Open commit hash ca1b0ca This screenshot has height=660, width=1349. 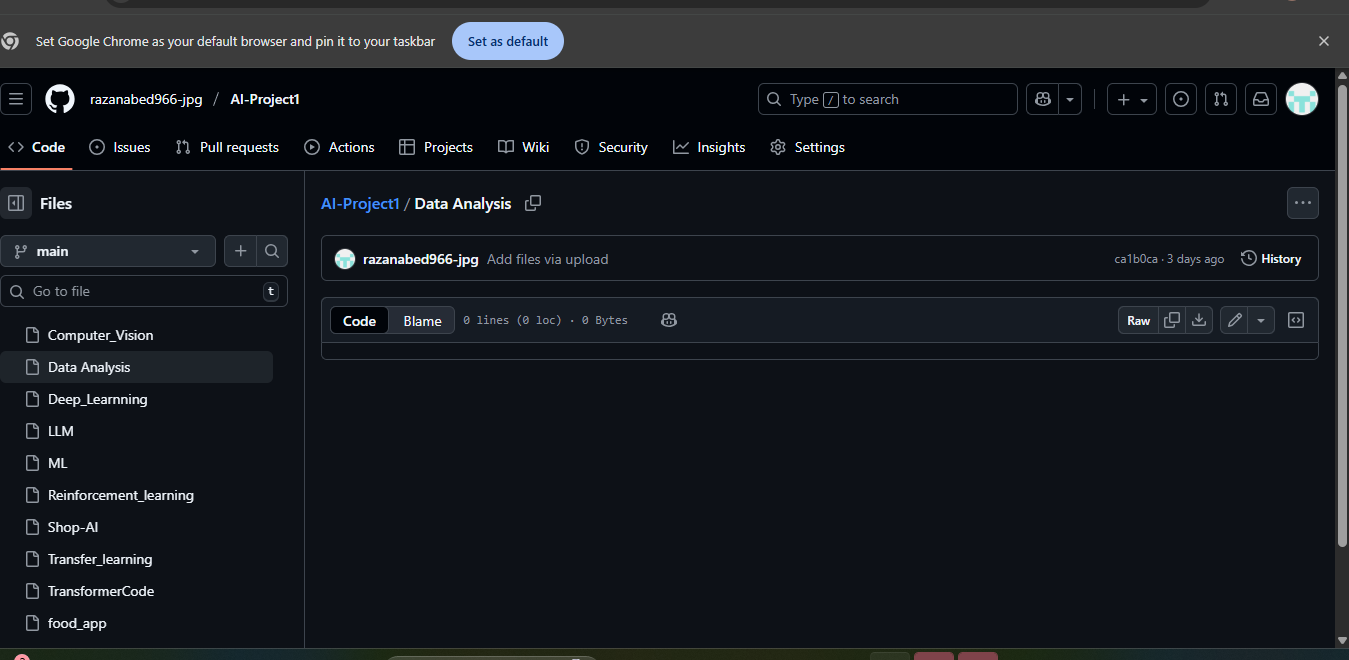point(1136,259)
